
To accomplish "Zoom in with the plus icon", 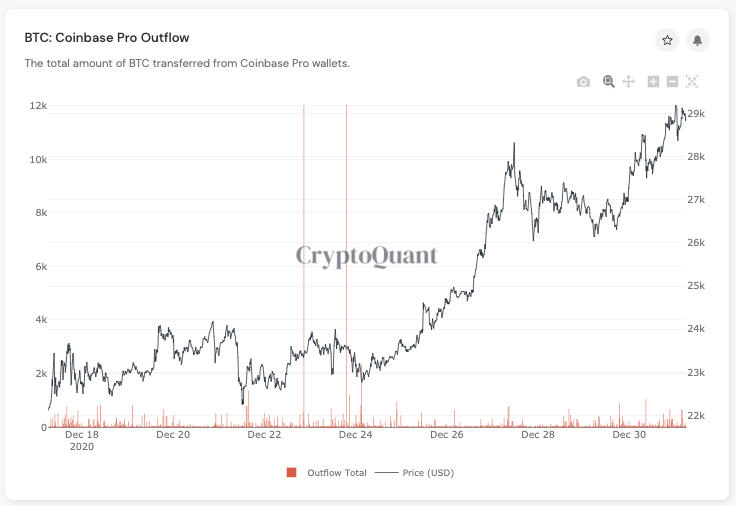I will (x=654, y=82).
